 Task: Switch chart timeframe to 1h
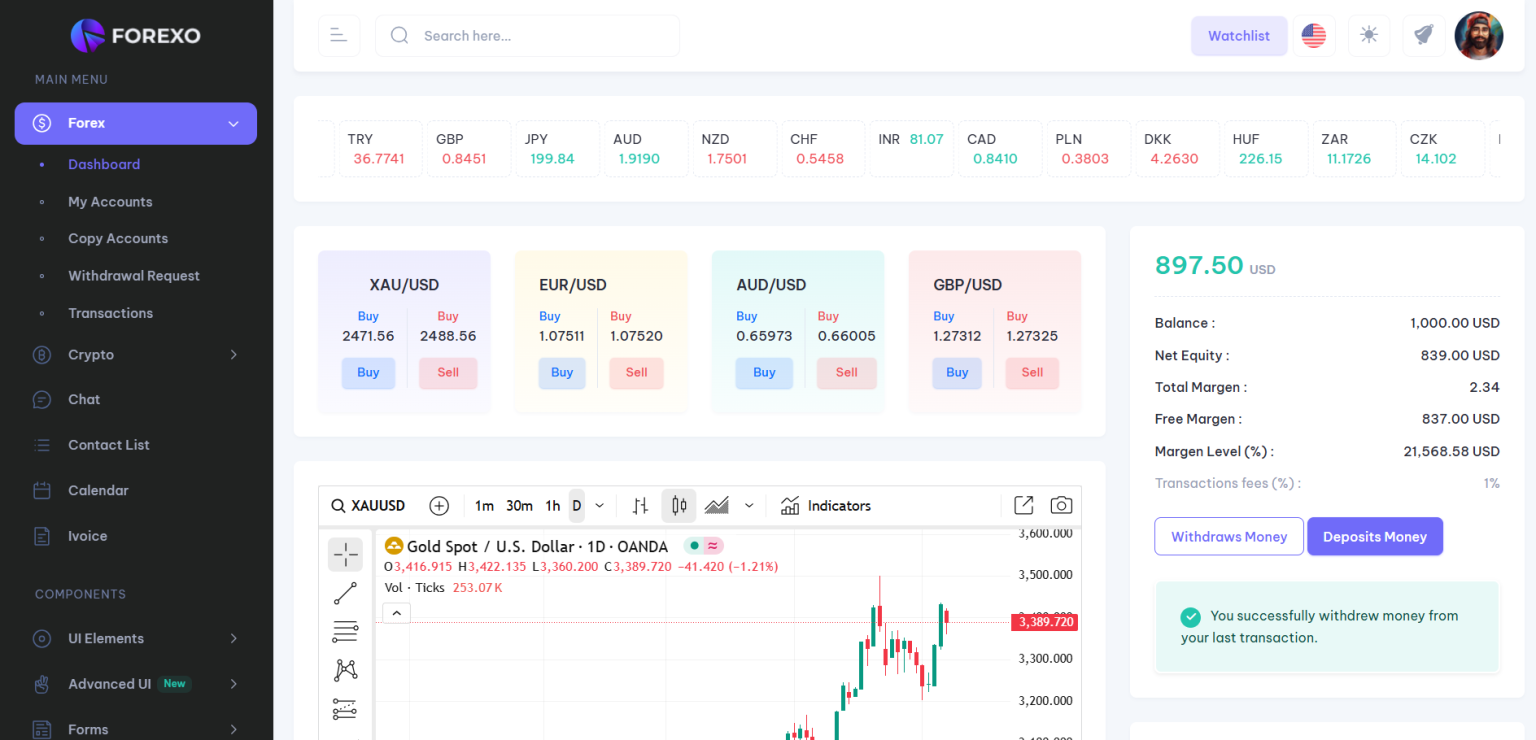[x=553, y=505]
